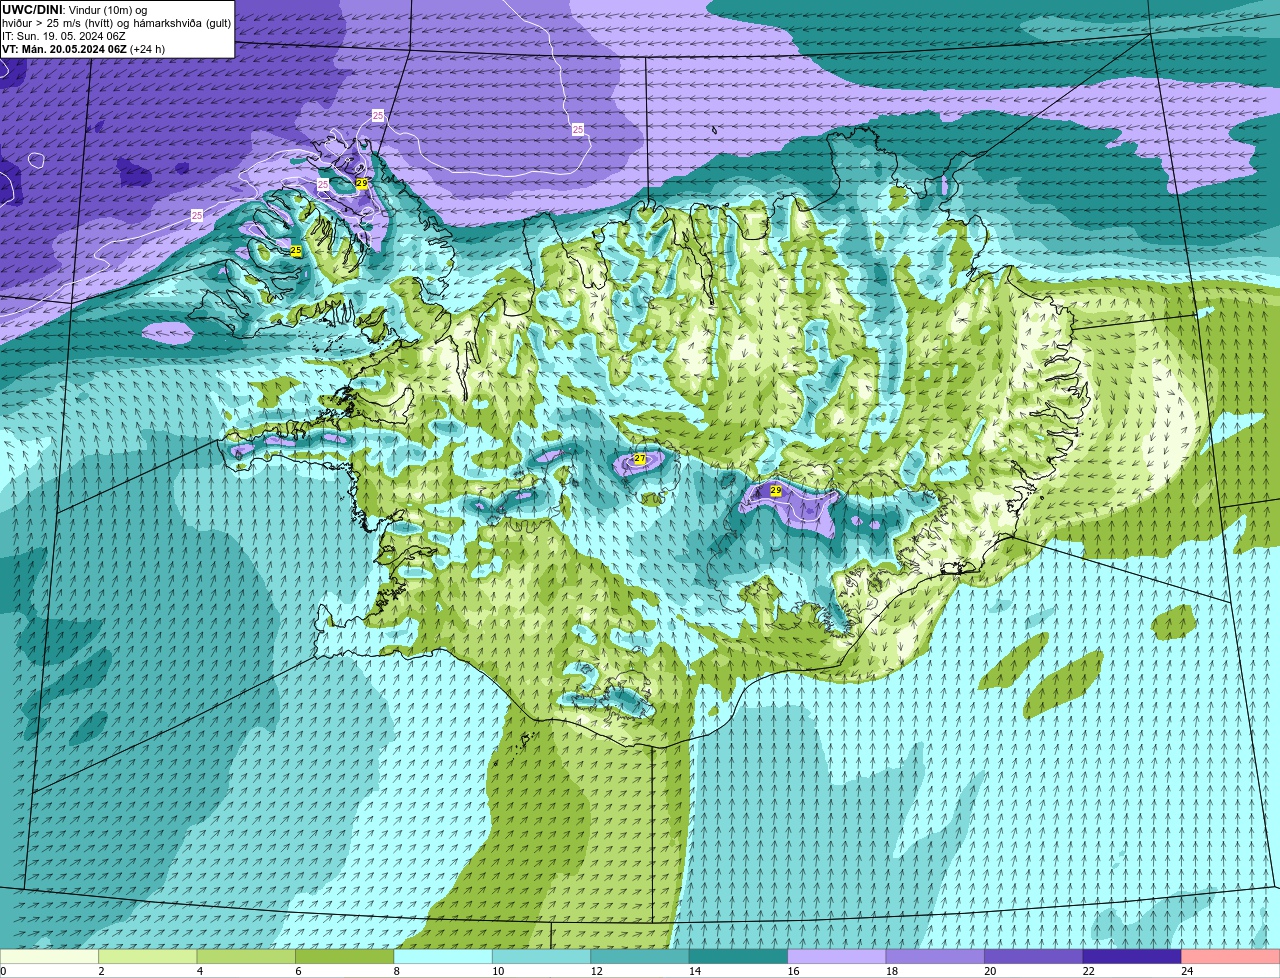
Task: Click the 16–18 m/s lavender legend swatch
Action: coord(837,957)
